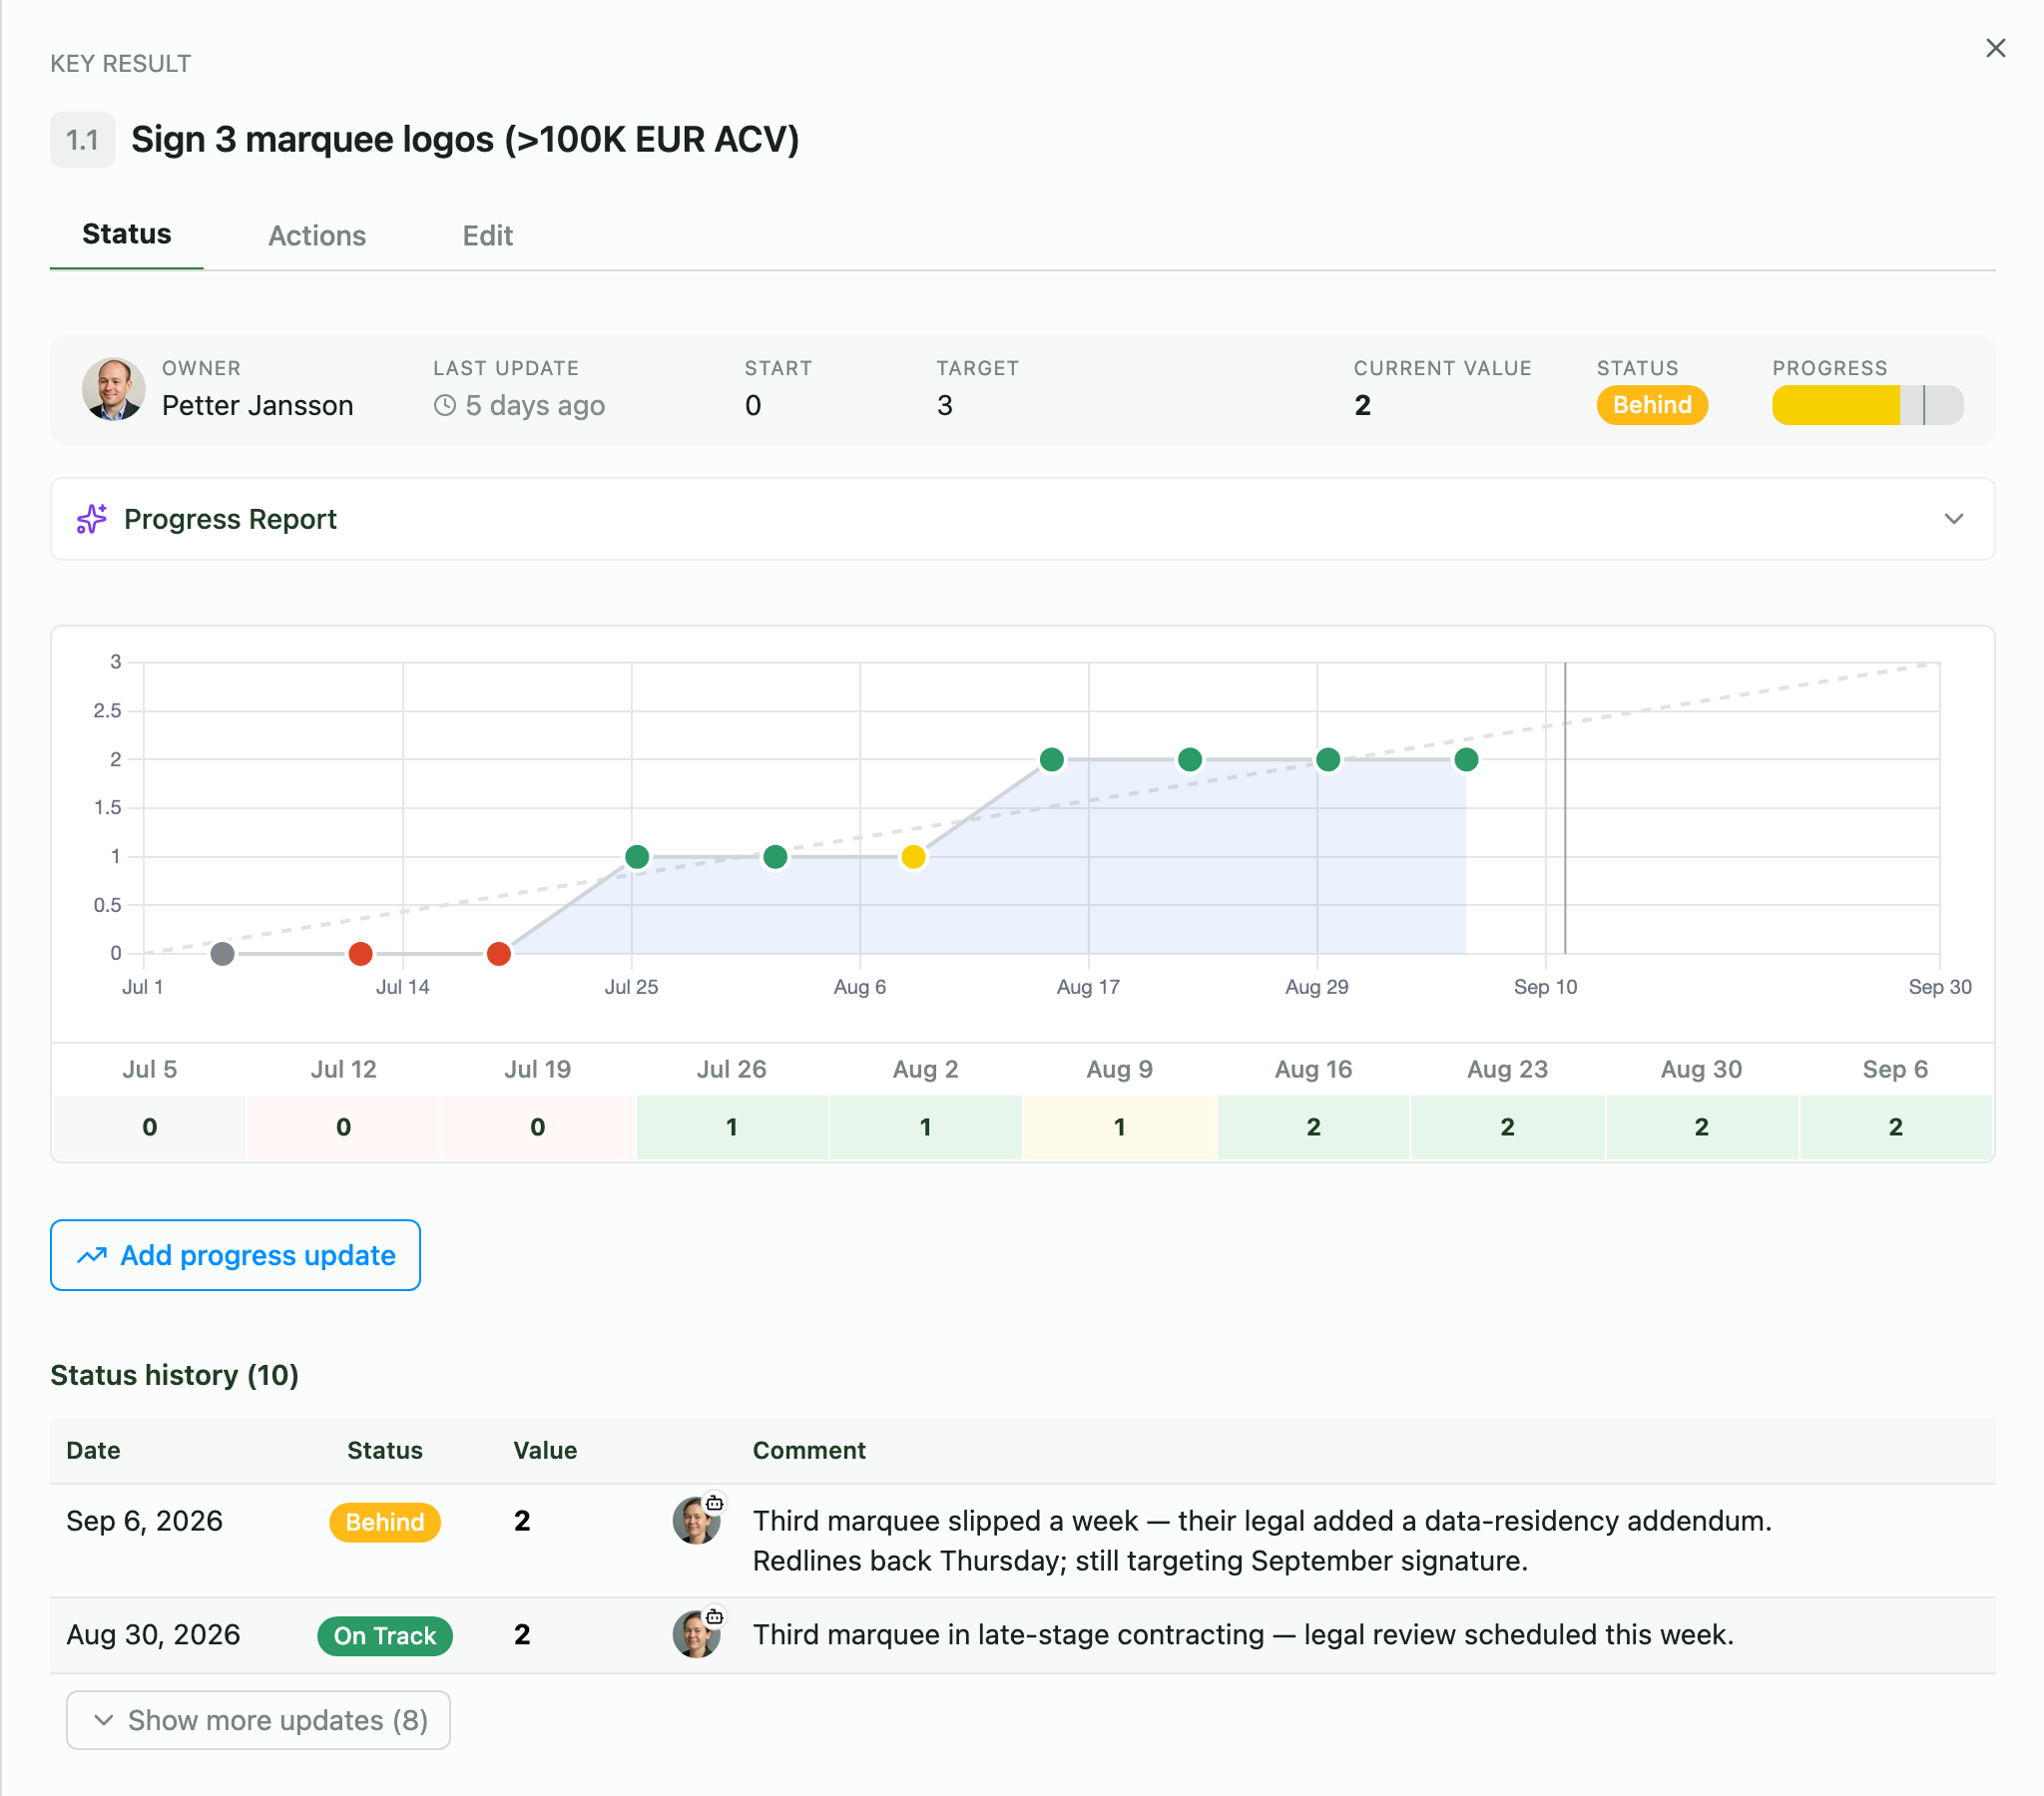The height and width of the screenshot is (1796, 2044).
Task: Click the sparkle Progress Report icon
Action: [92, 519]
